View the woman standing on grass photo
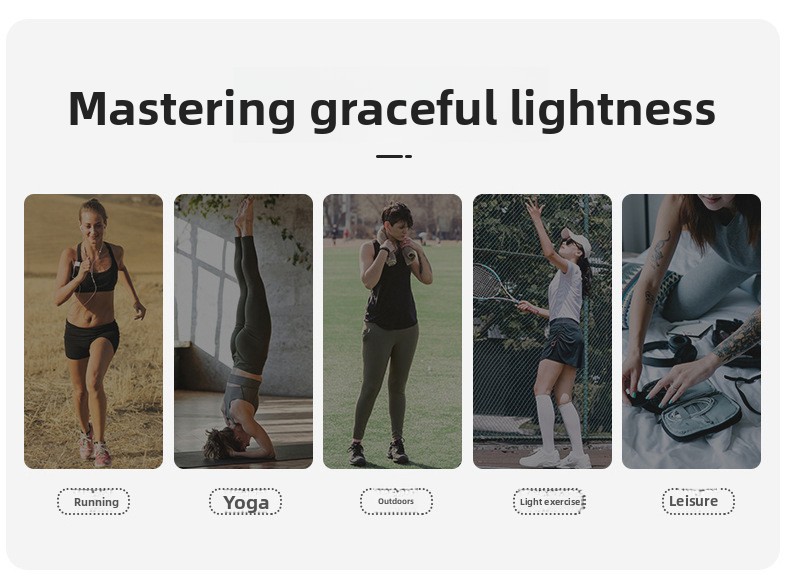790x588 pixels. click(x=392, y=332)
